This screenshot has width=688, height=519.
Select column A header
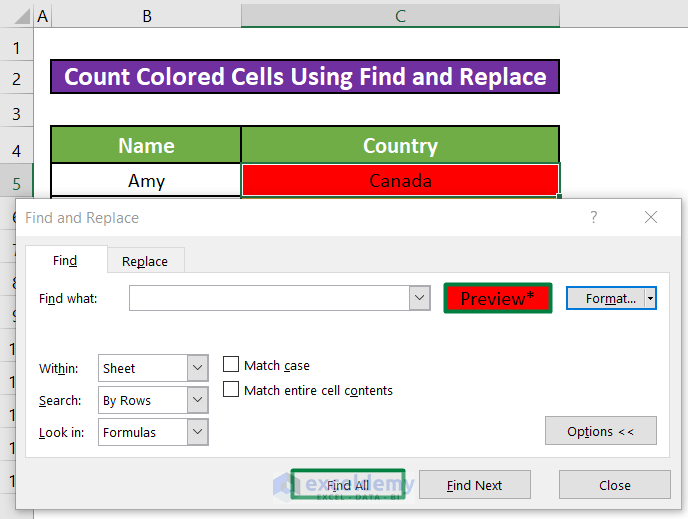tap(43, 16)
